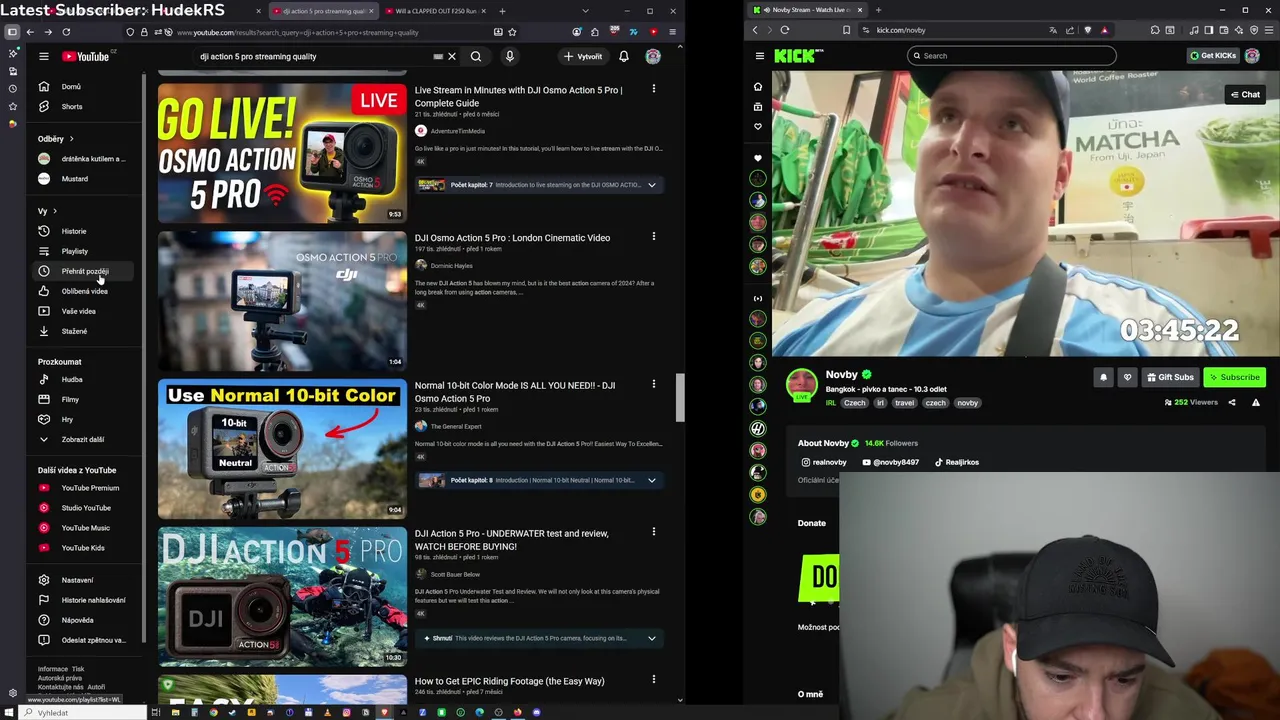
Task: Open Hudba under Prozkoumat
Action: pos(84,380)
